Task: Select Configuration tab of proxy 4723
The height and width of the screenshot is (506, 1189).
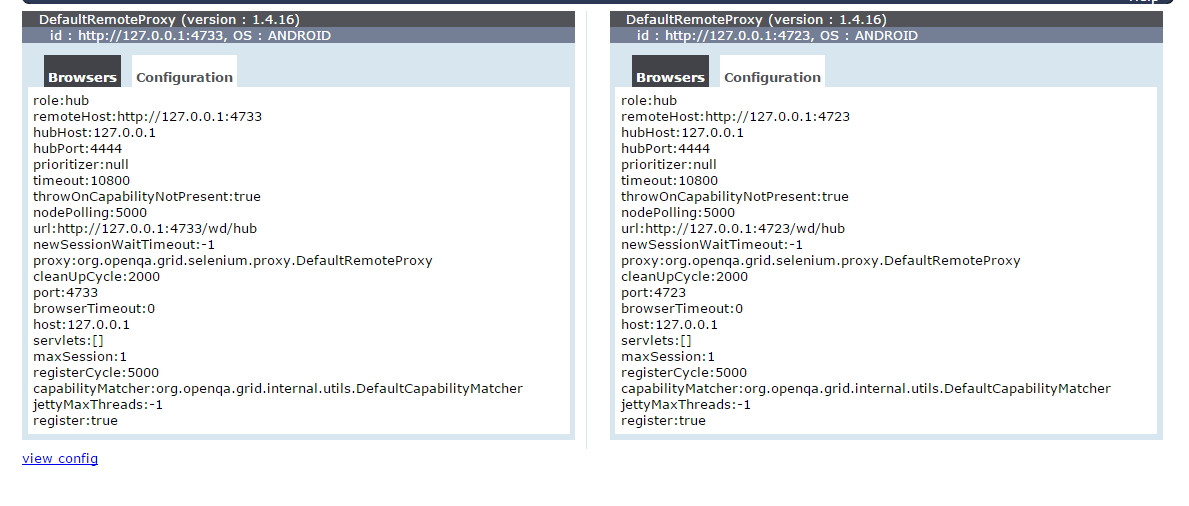Action: pos(772,71)
